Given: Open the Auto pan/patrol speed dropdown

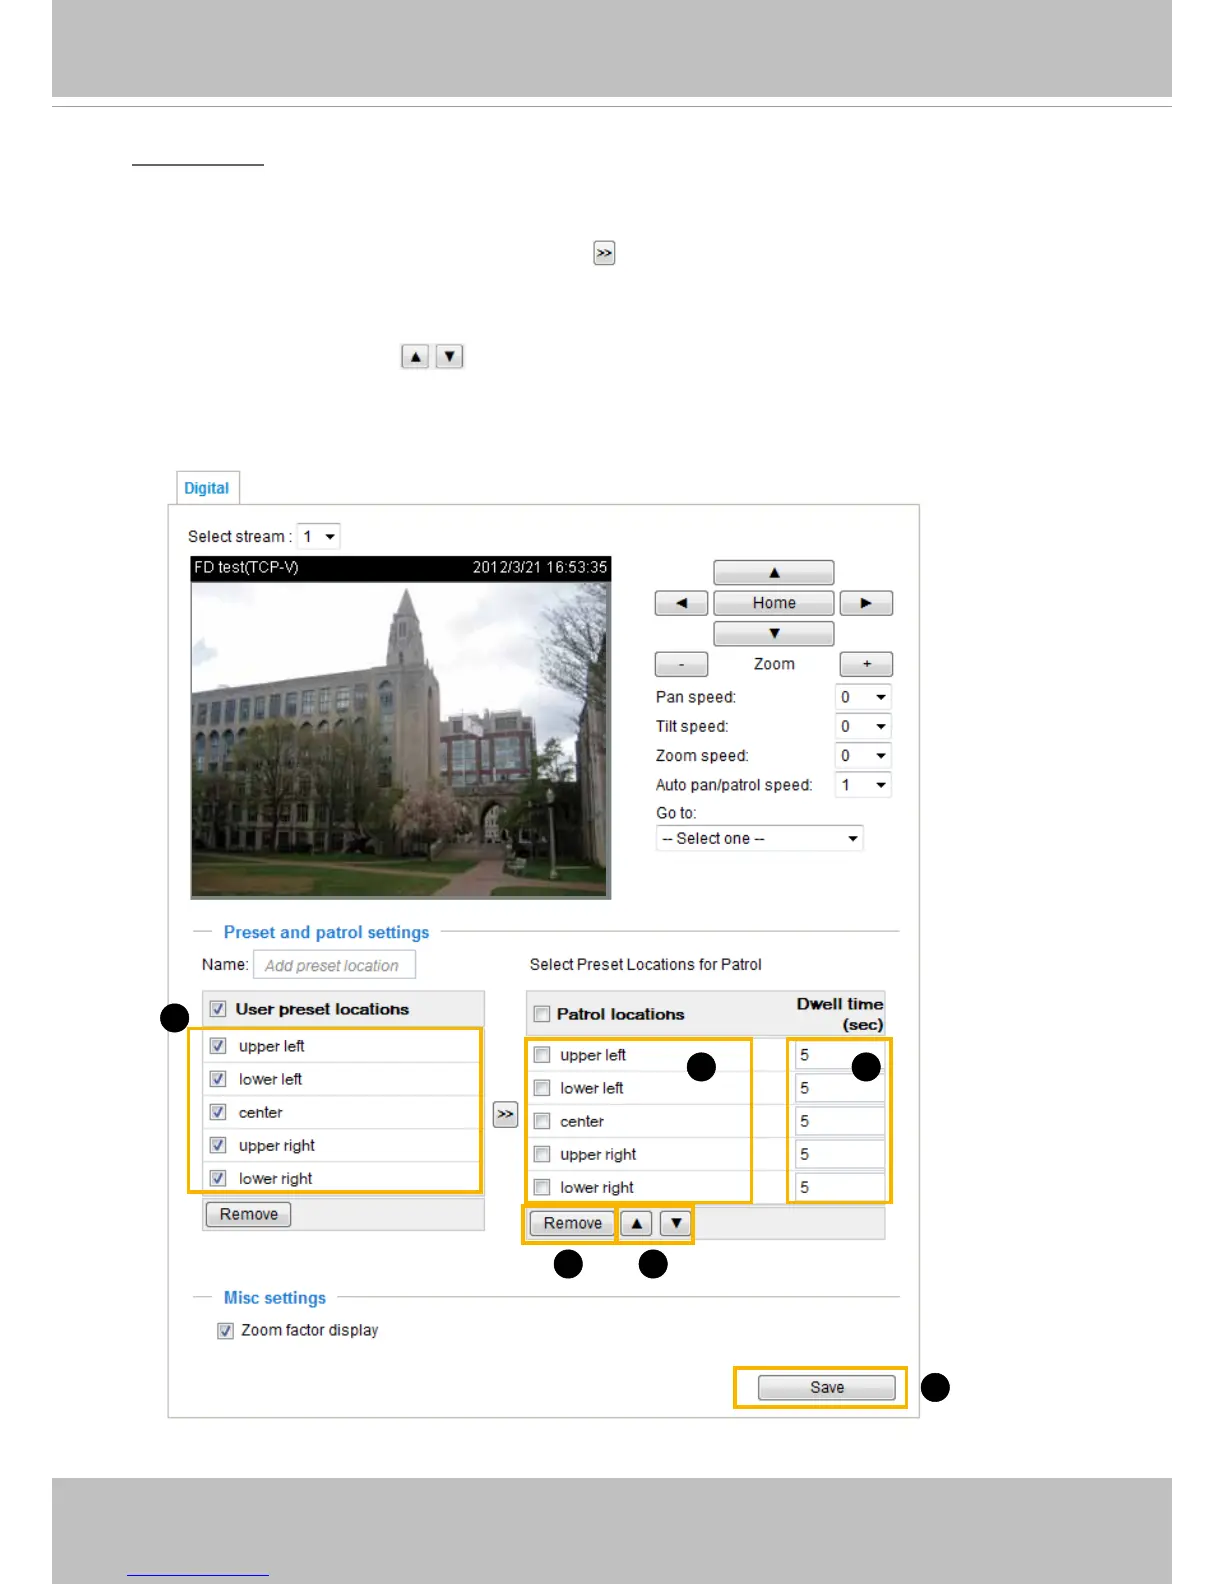Looking at the screenshot, I should (x=862, y=785).
